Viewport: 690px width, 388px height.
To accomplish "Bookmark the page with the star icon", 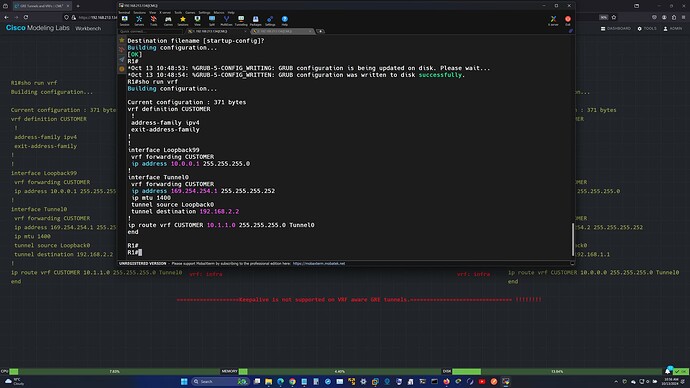I will pyautogui.click(x=614, y=17).
